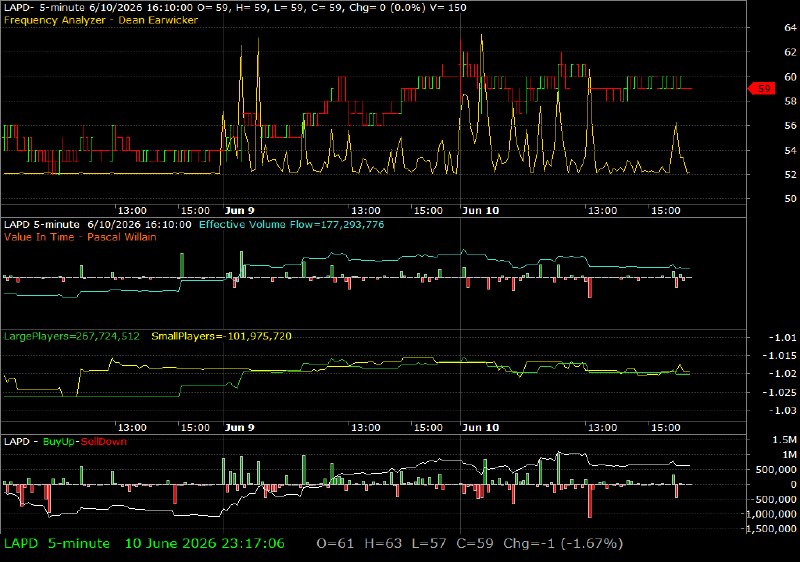Screen dimensions: 800x562
Task: Click the -1.025 axis value
Action: 779,392
